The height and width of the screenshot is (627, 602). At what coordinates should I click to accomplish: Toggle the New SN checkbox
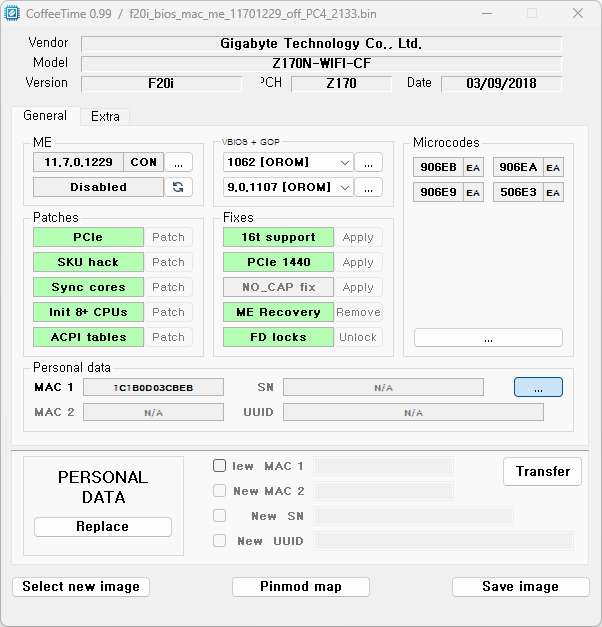click(219, 516)
